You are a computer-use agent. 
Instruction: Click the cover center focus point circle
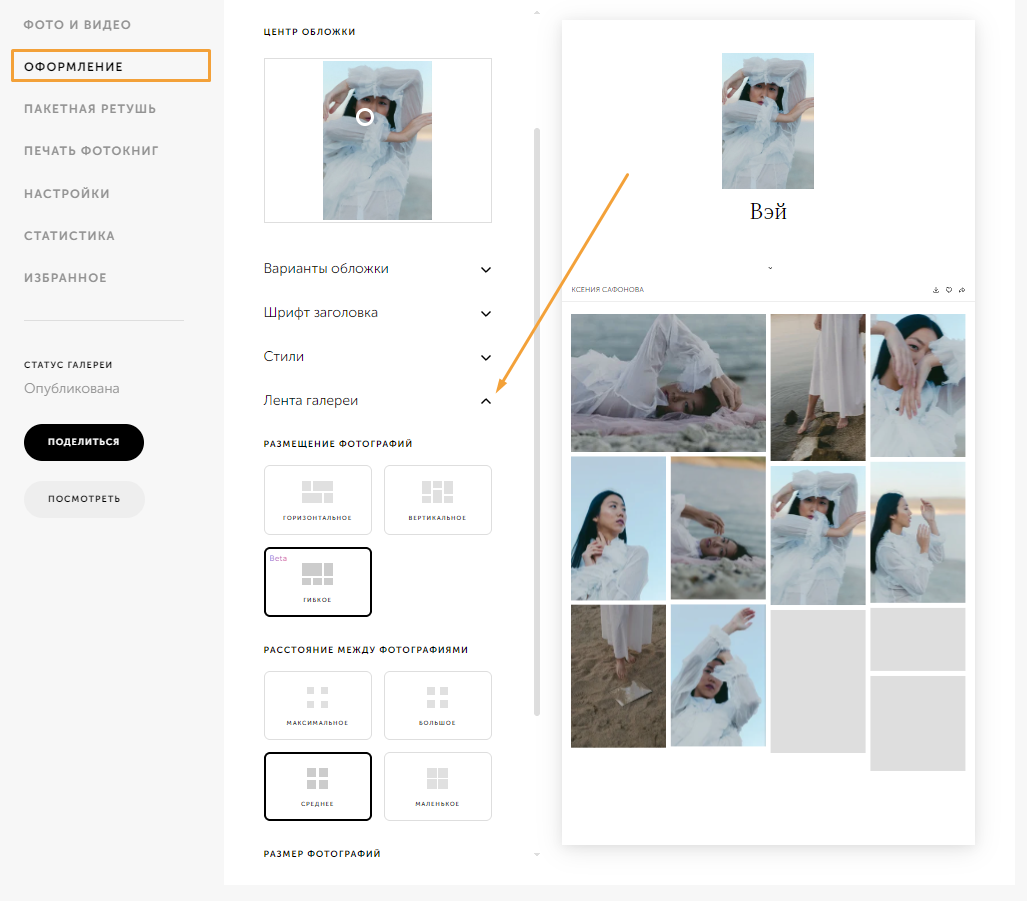coord(365,117)
